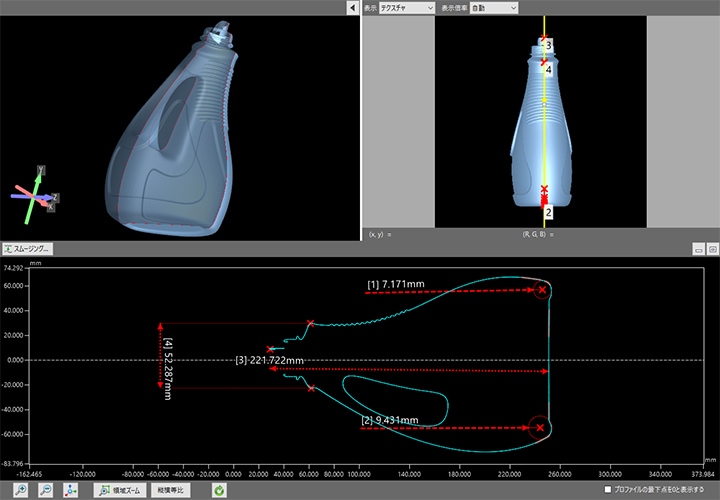720x500 pixels.
Task: Click marker 2 on the bottle image
Action: pos(548,213)
